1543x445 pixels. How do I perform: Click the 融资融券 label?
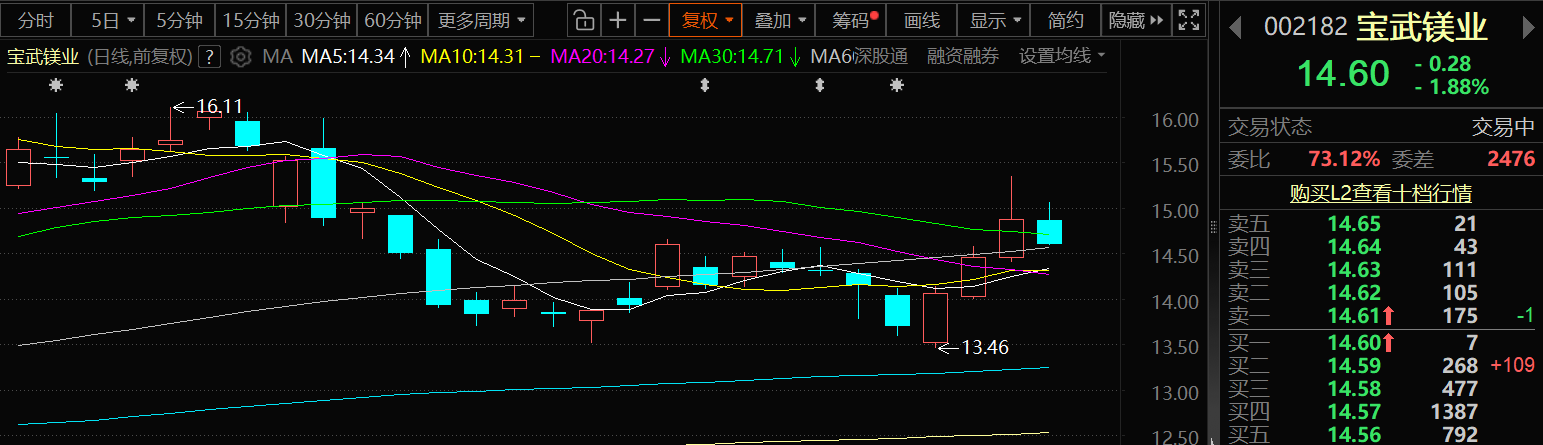point(962,56)
